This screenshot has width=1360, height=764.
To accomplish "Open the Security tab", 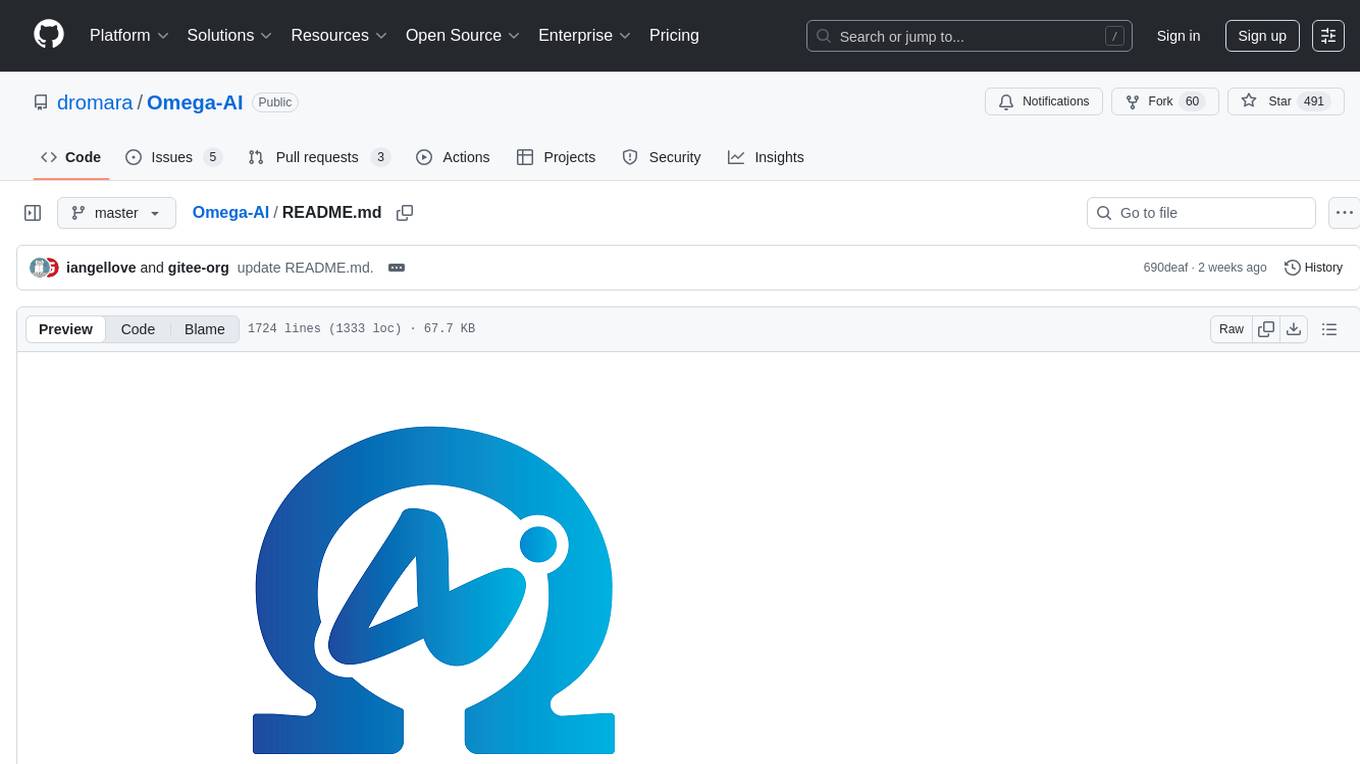I will pos(662,157).
